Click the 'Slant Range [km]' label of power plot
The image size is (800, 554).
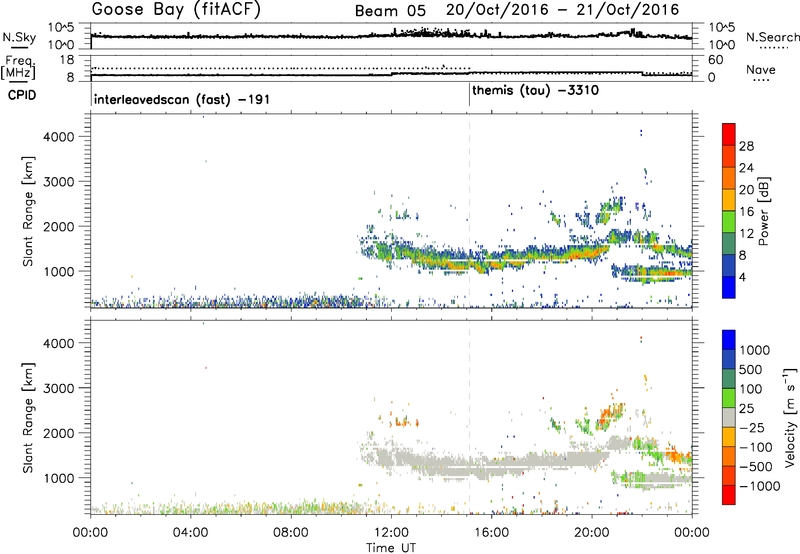point(29,211)
